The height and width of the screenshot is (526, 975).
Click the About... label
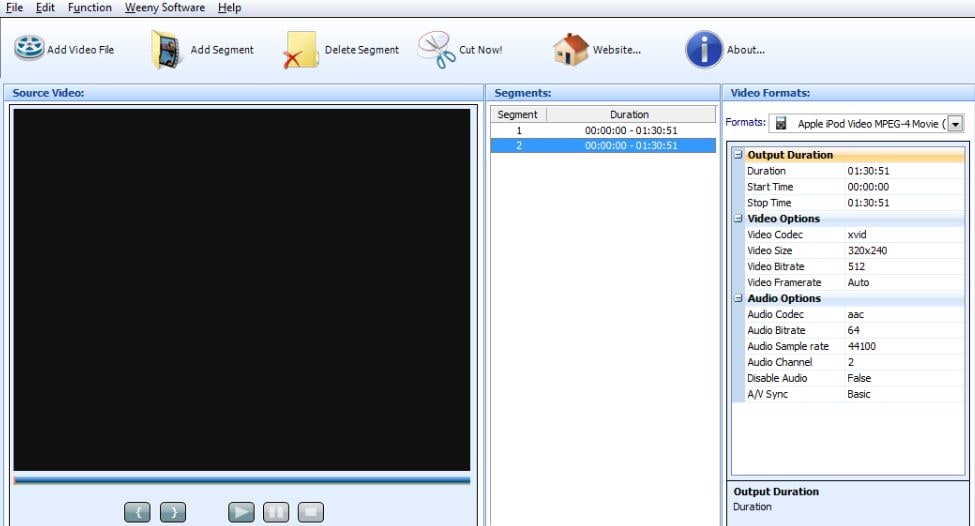click(746, 50)
